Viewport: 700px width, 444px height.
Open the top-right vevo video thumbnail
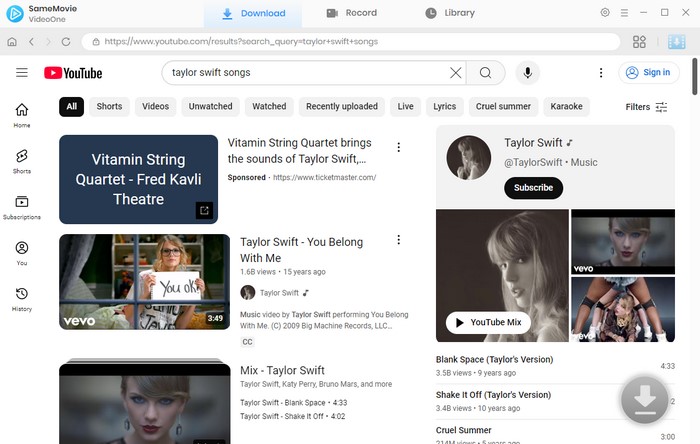[623, 241]
